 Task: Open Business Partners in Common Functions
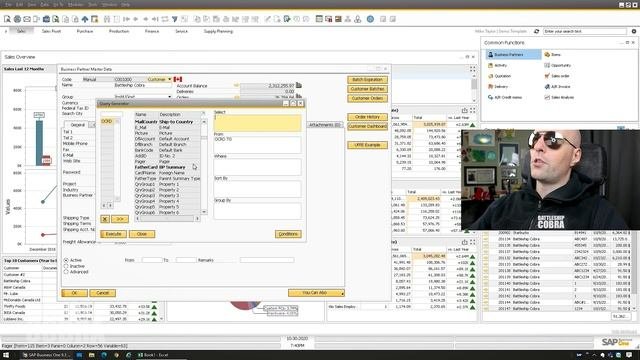click(513, 54)
